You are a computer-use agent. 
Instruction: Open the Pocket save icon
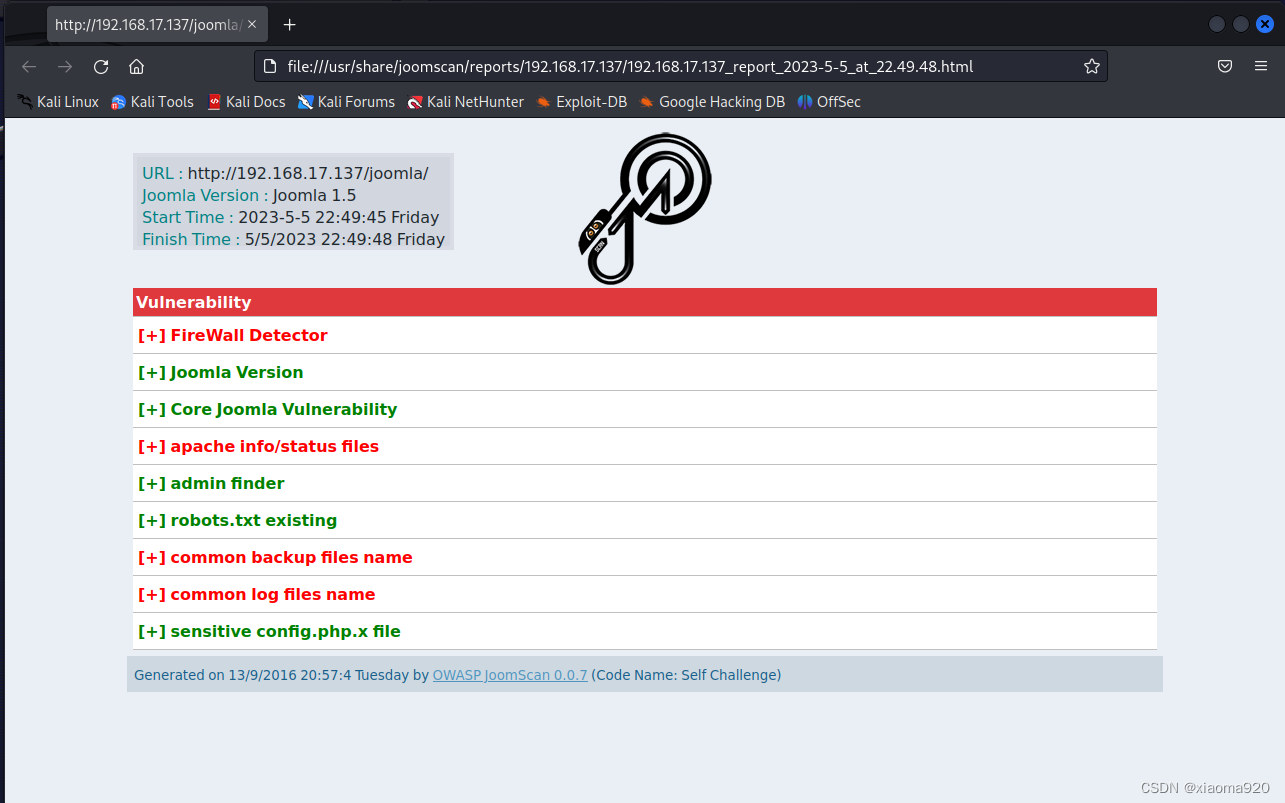point(1225,67)
